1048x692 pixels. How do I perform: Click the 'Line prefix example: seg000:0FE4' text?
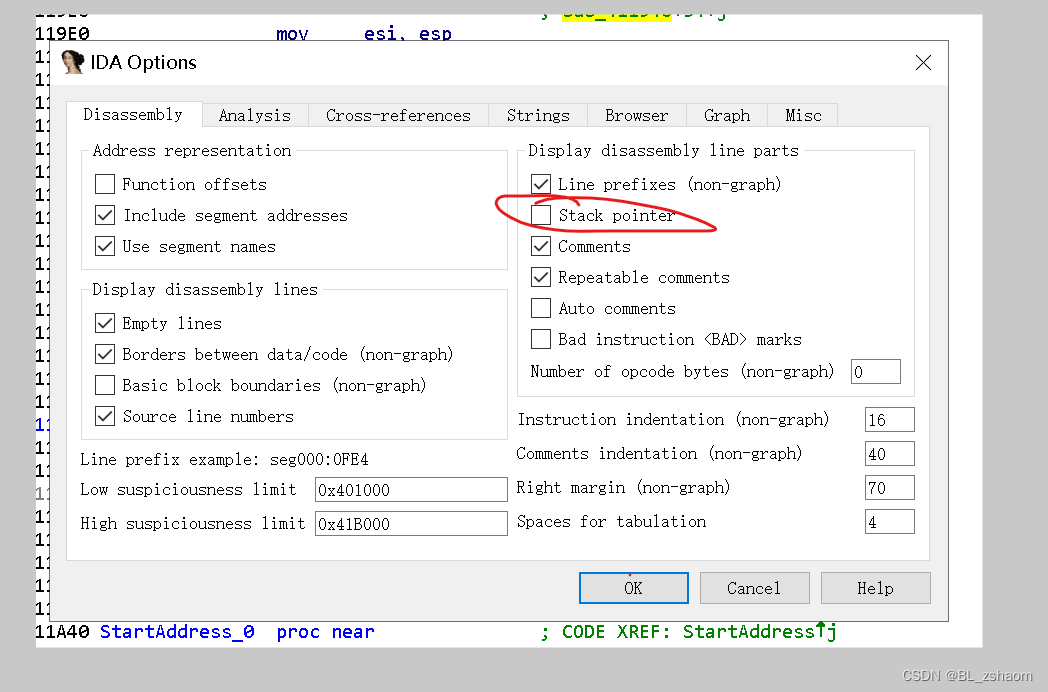coord(224,460)
